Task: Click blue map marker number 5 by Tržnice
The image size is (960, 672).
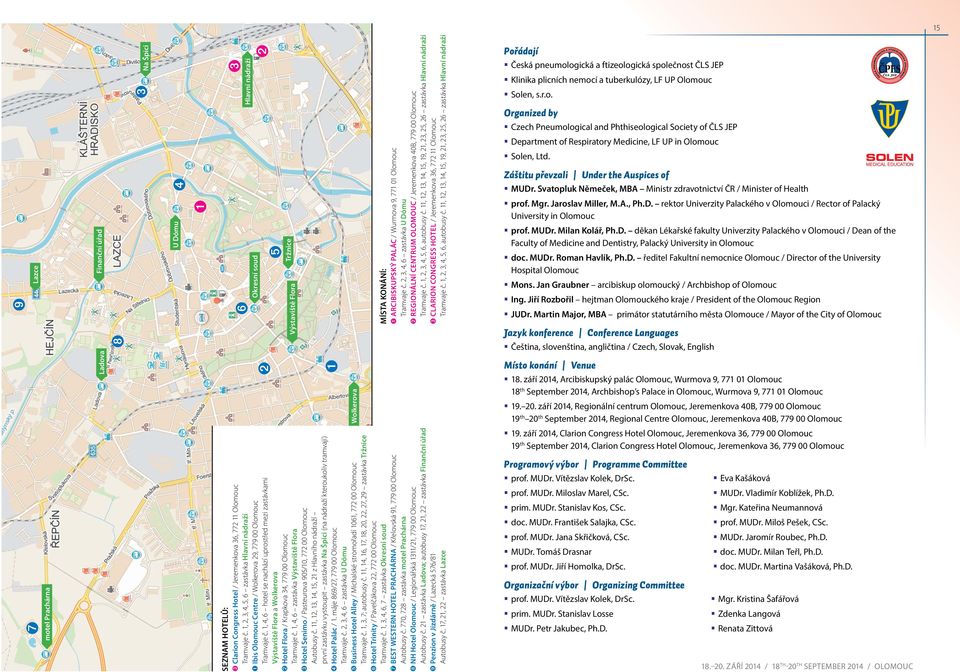Action: tap(276, 251)
